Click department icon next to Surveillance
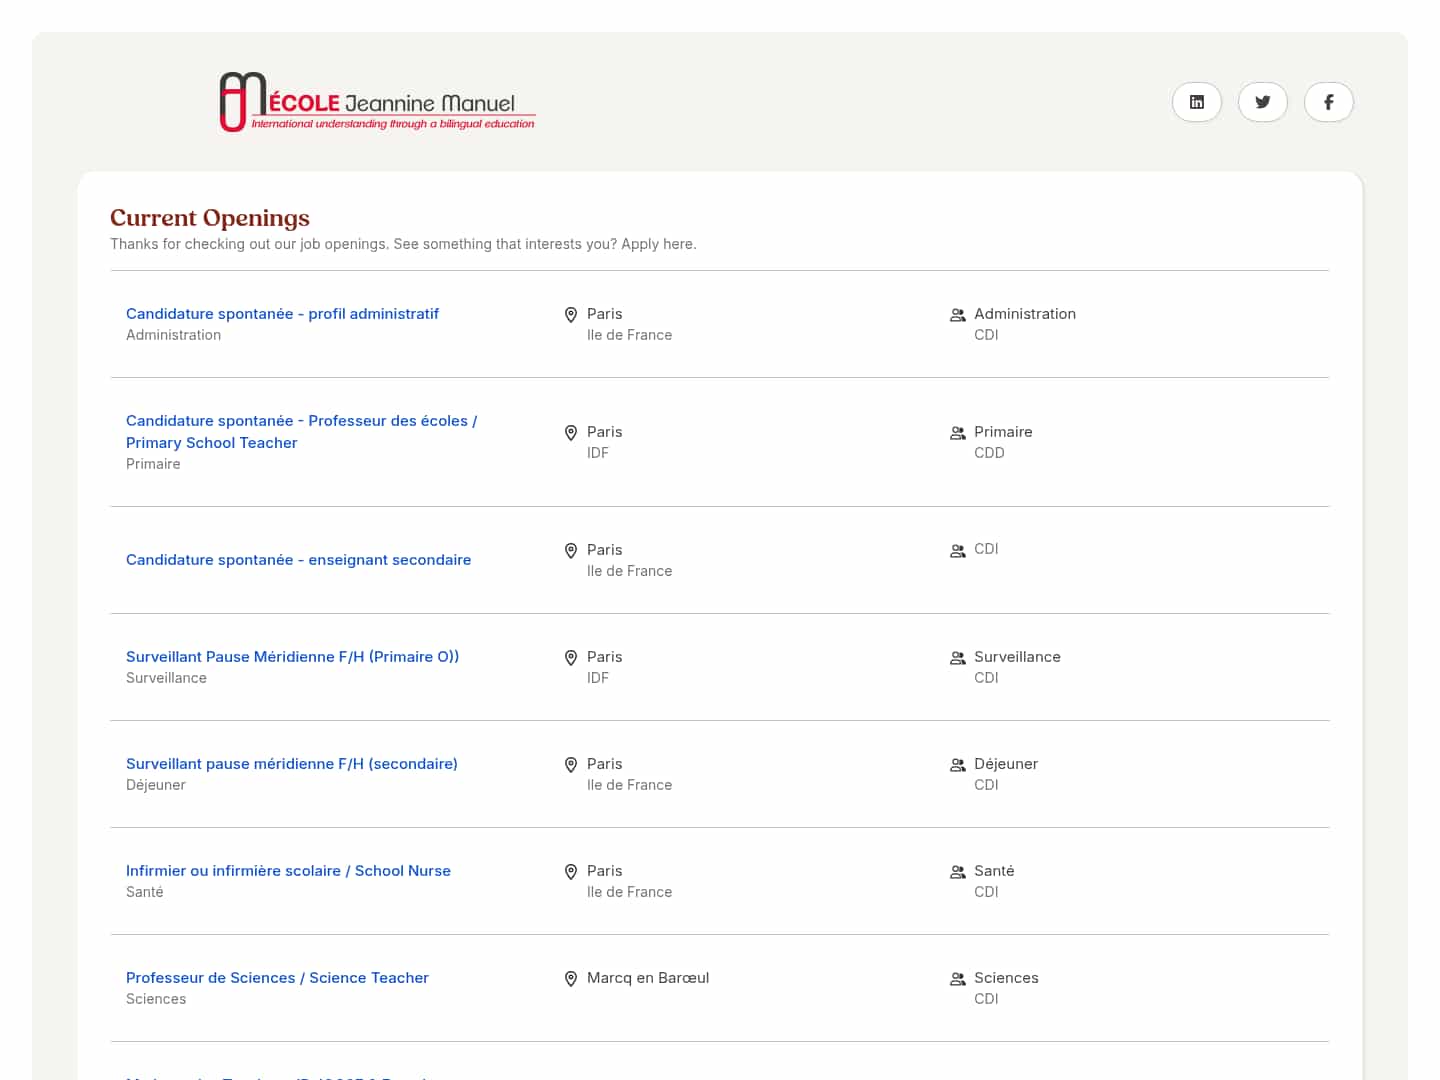1440x1080 pixels. click(957, 658)
